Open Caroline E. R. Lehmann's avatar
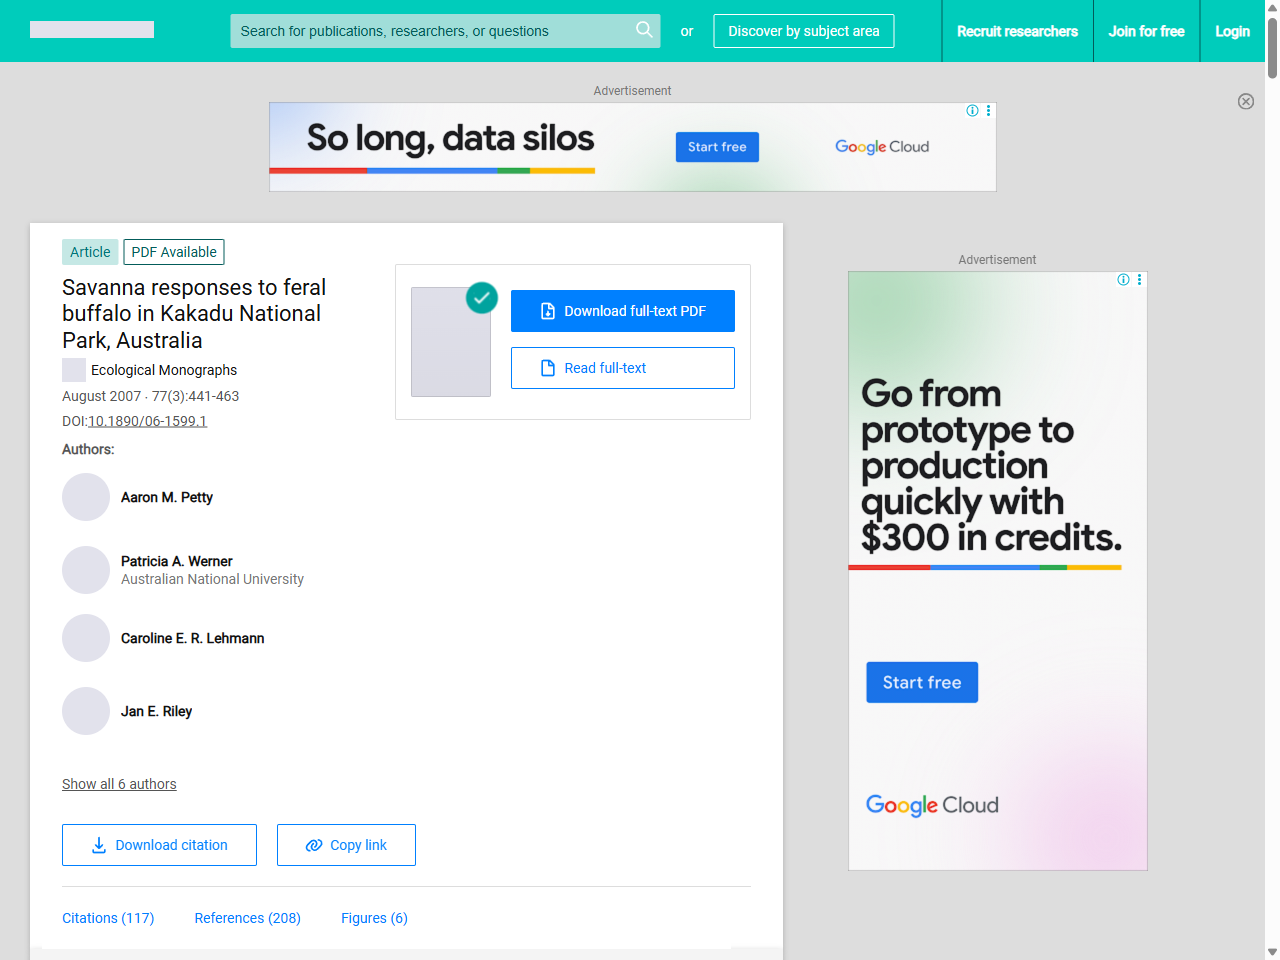Viewport: 1280px width, 960px height. 86,638
